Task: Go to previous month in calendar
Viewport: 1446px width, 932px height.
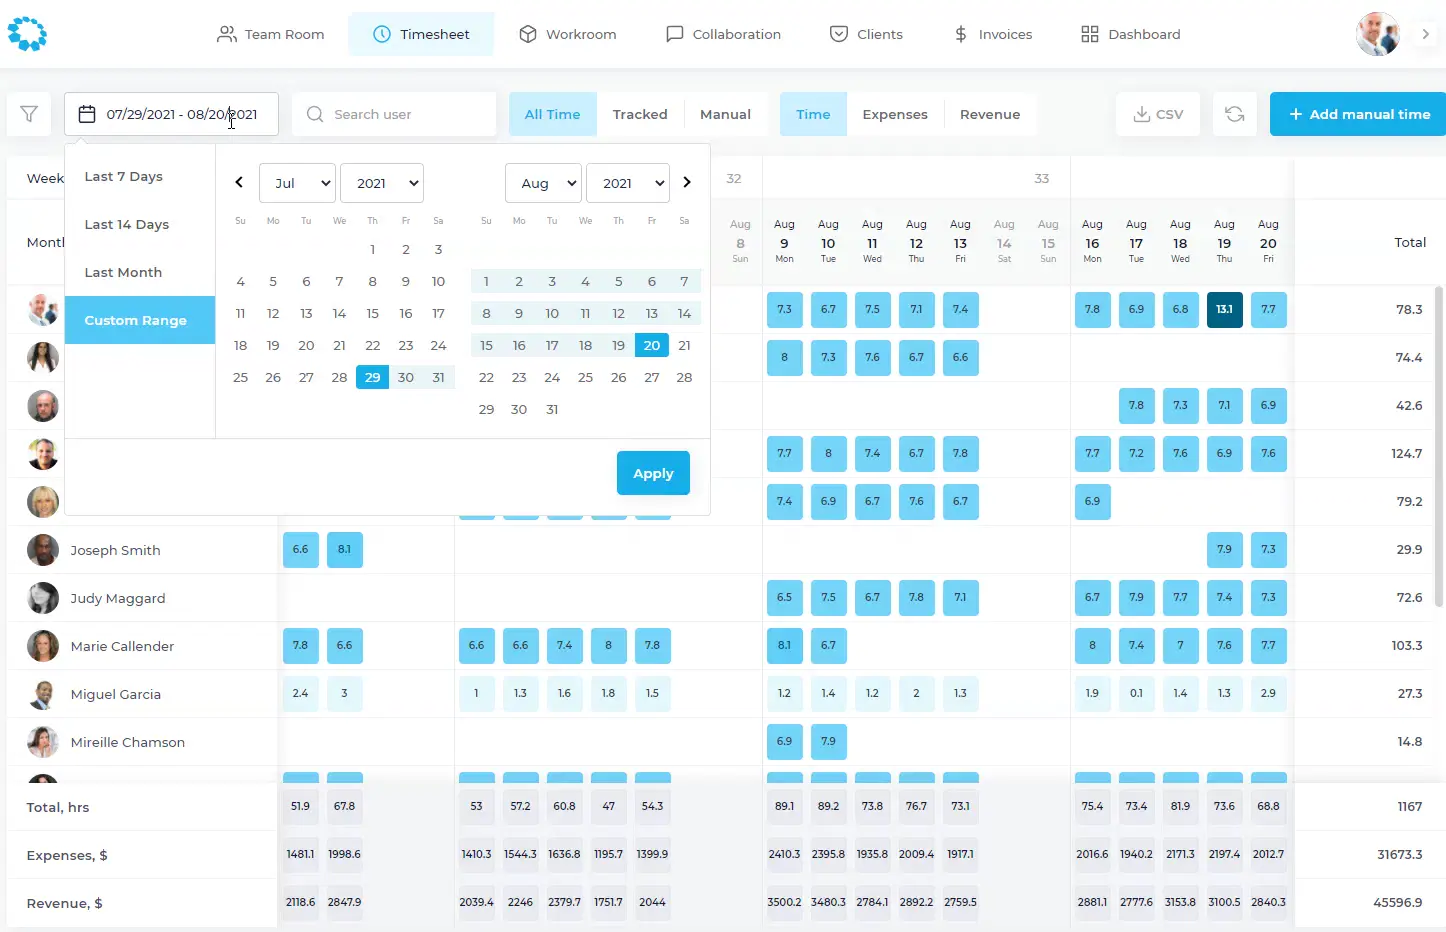Action: pos(239,182)
